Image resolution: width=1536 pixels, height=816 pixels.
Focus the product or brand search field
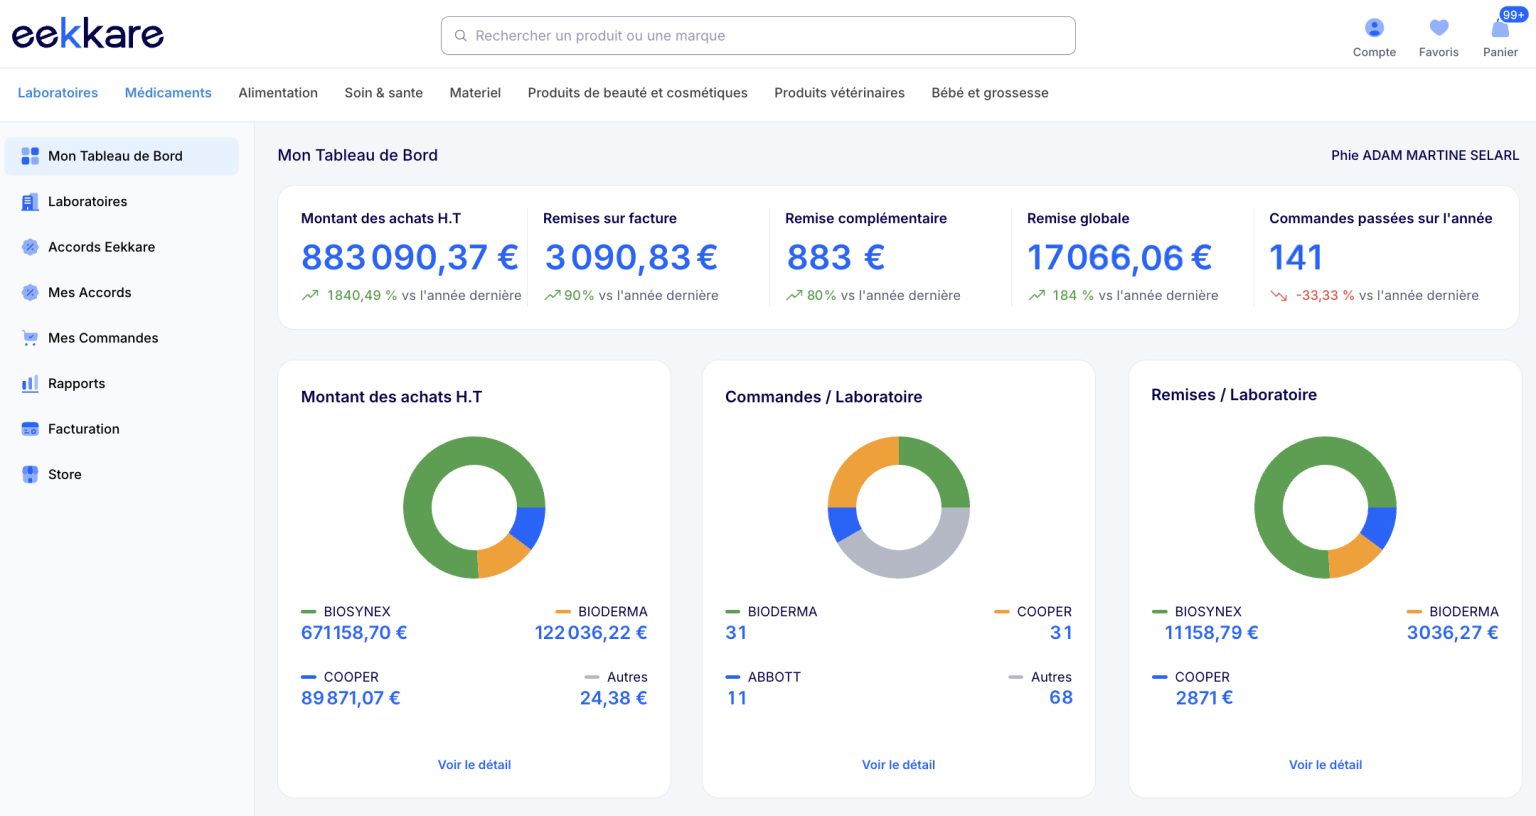coord(758,36)
